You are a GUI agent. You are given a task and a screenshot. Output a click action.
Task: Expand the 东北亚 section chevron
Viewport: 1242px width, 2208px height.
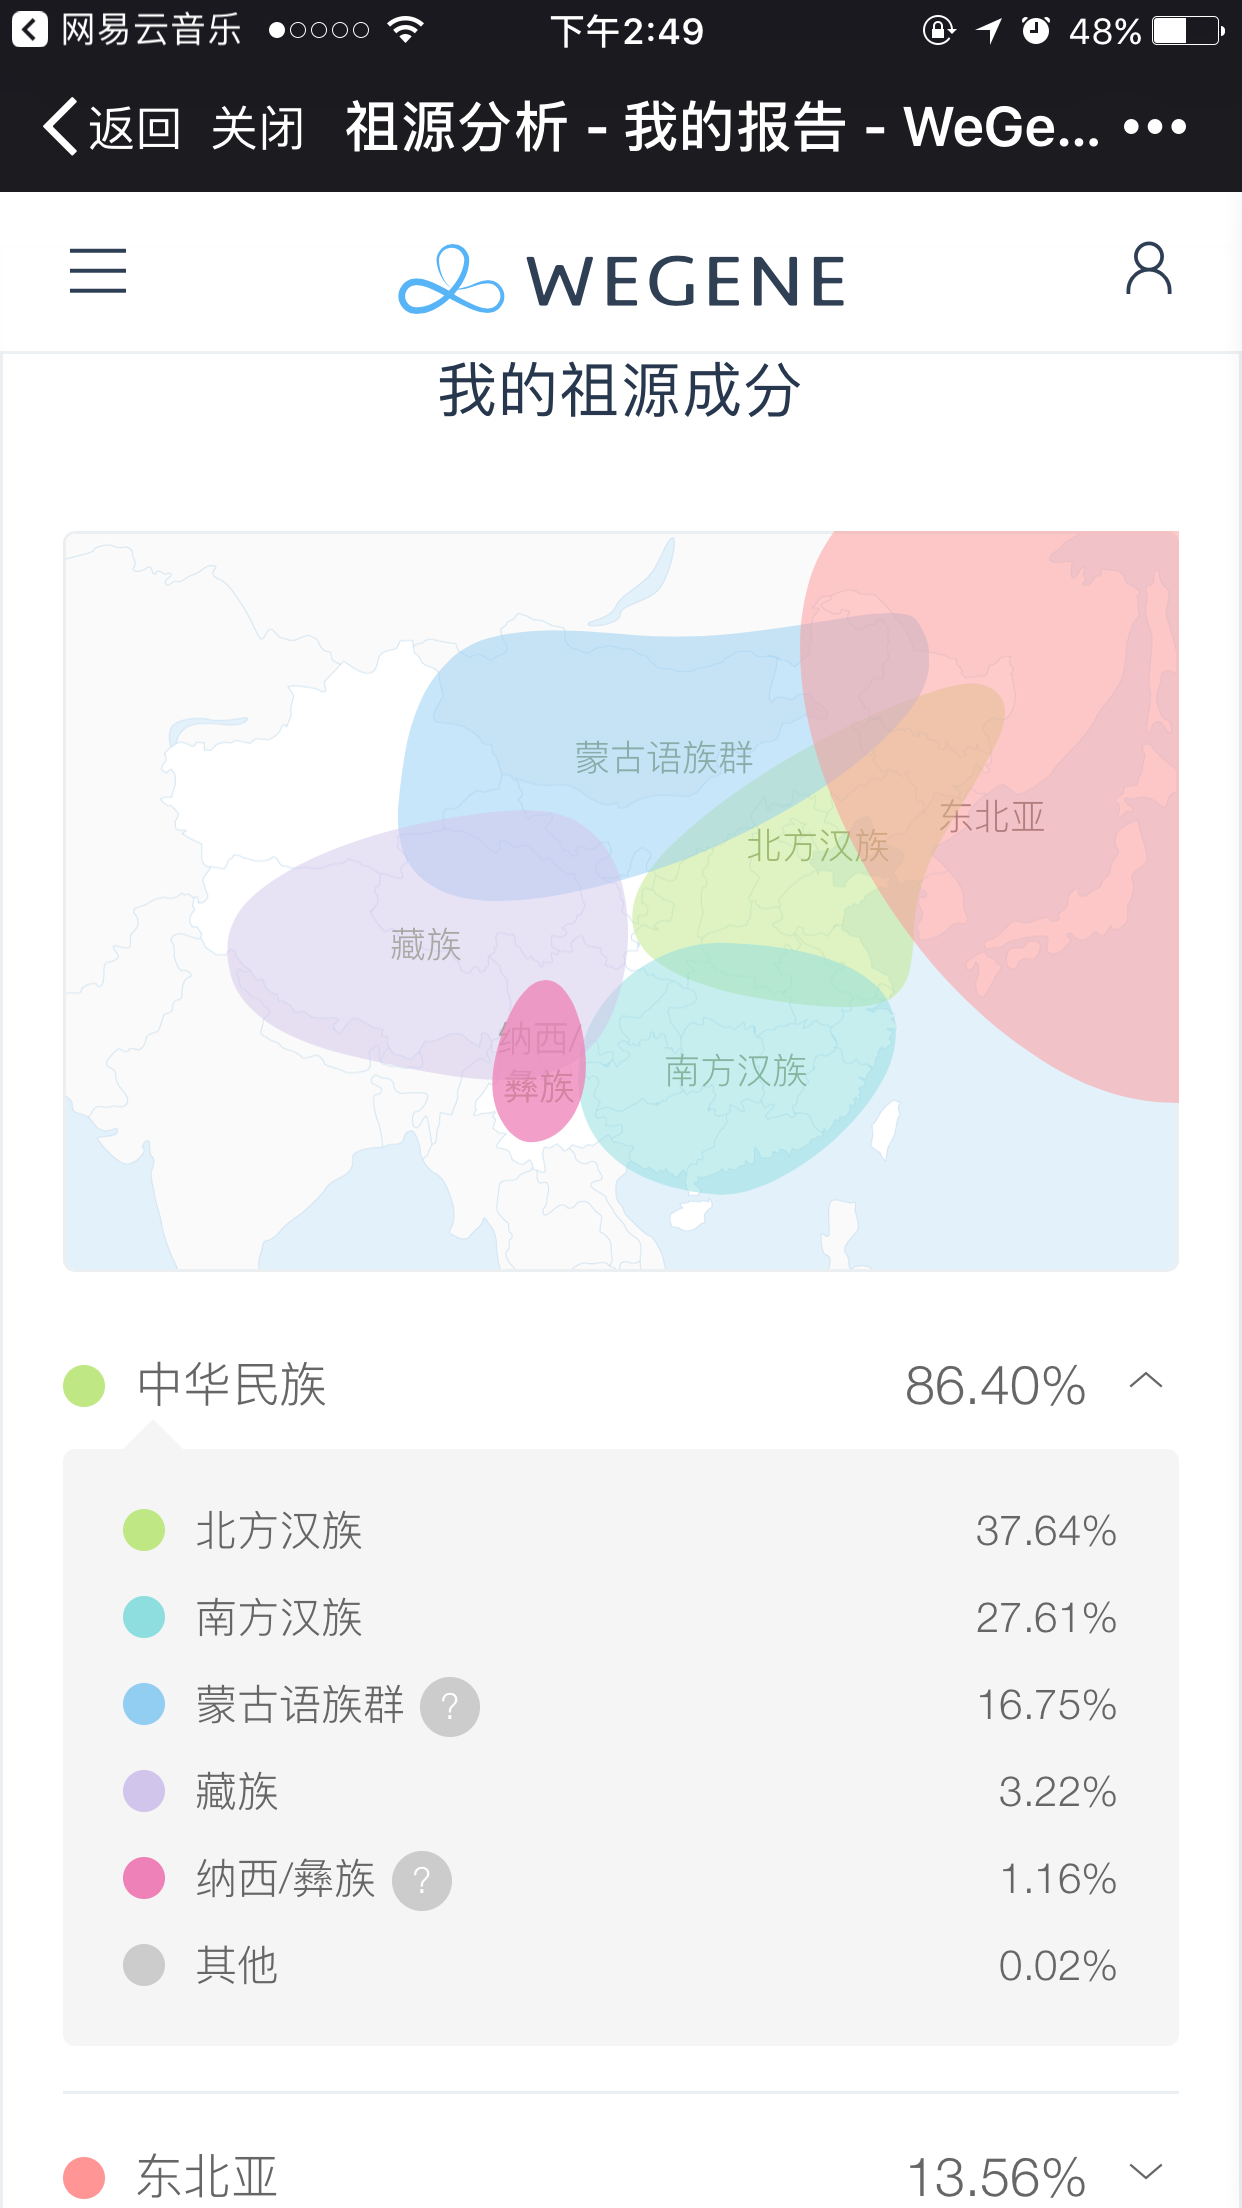tap(1146, 2171)
